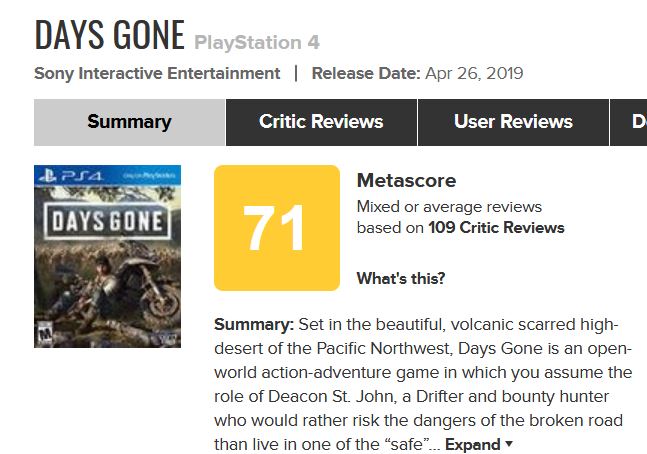
Task: Click the Mixed or average reviews text
Action: [449, 207]
